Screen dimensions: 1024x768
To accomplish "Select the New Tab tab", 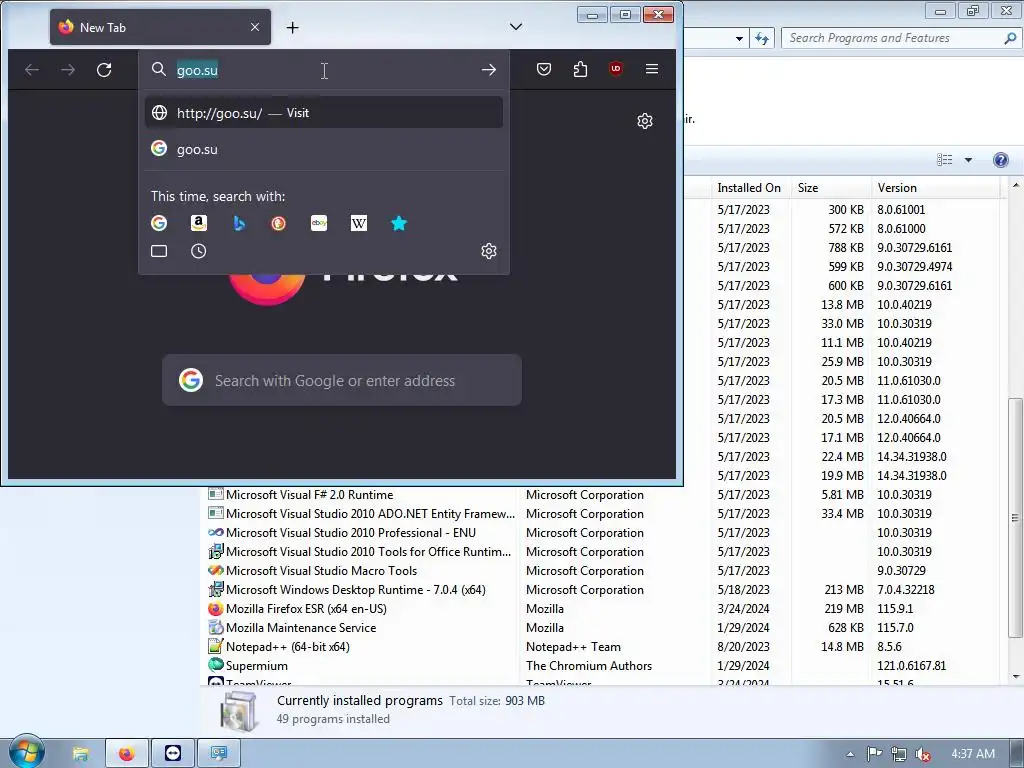I will [x=160, y=27].
